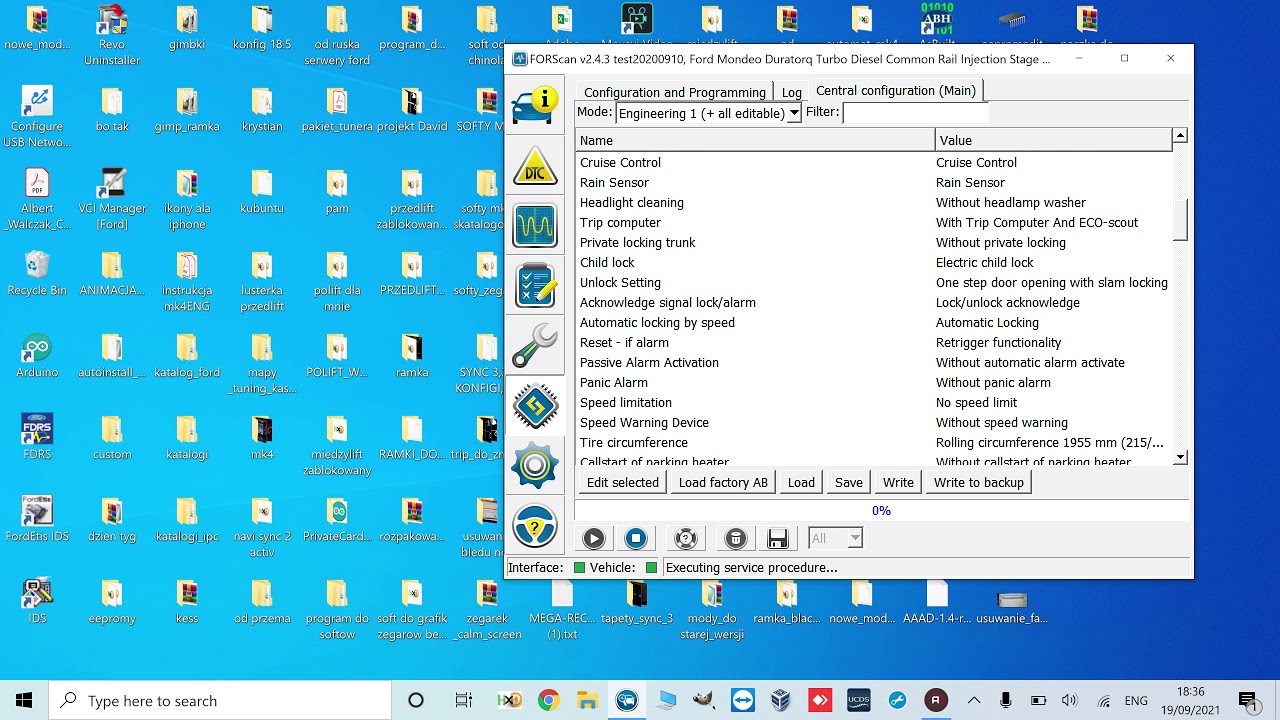1280x720 pixels.
Task: Switch to the Log tab
Action: point(792,92)
